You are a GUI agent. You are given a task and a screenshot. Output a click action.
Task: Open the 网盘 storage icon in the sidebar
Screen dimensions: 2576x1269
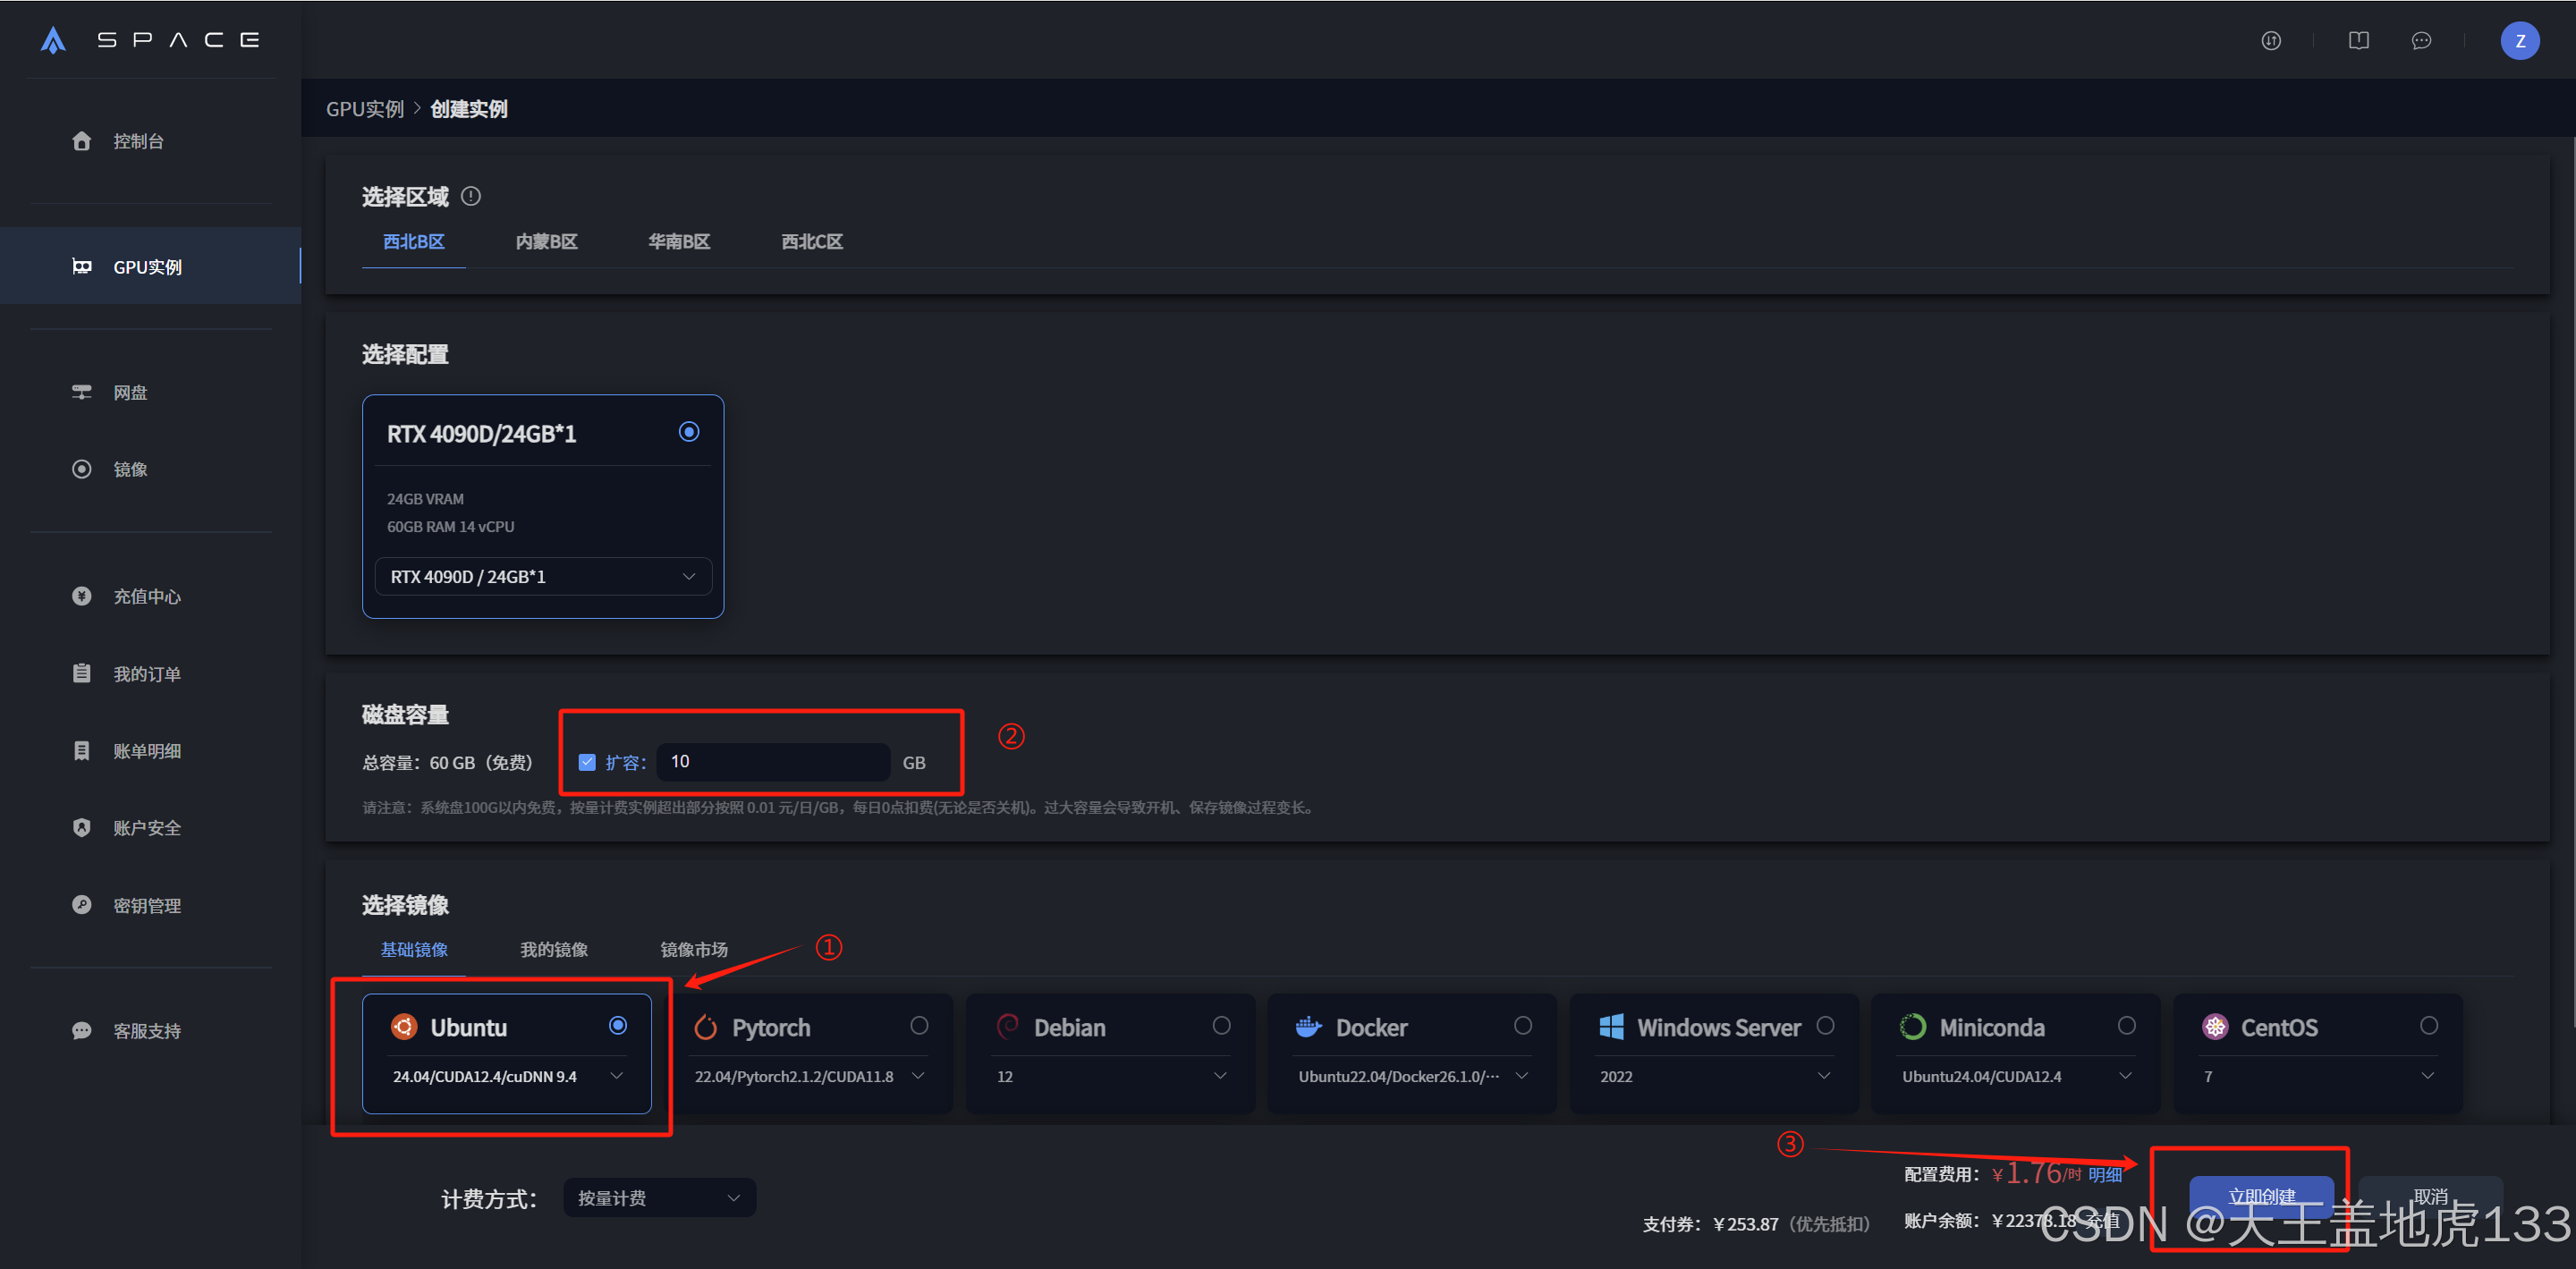(82, 392)
